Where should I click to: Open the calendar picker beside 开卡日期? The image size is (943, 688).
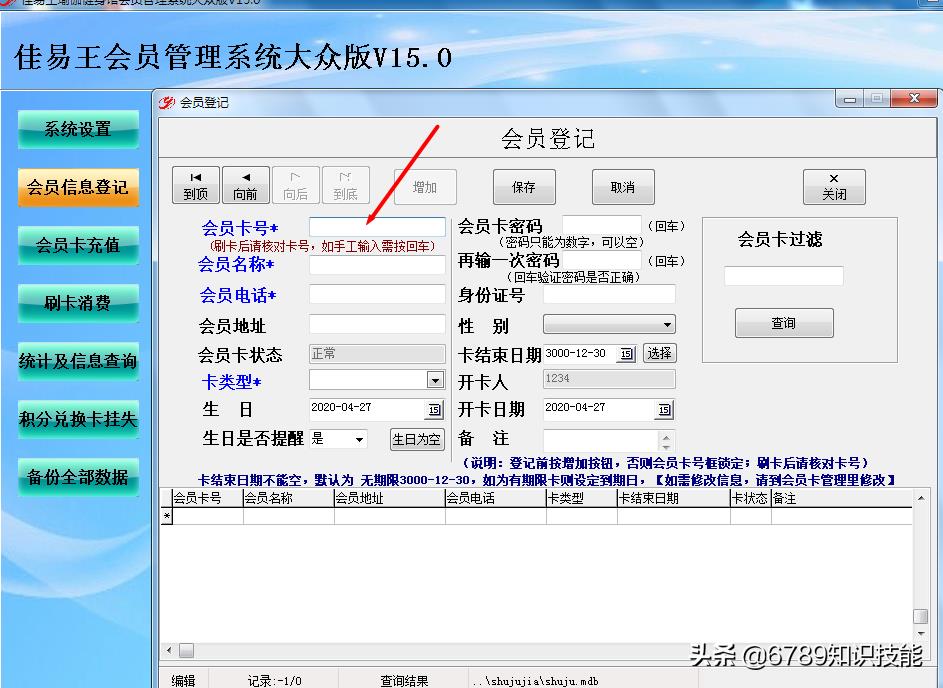pyautogui.click(x=664, y=410)
